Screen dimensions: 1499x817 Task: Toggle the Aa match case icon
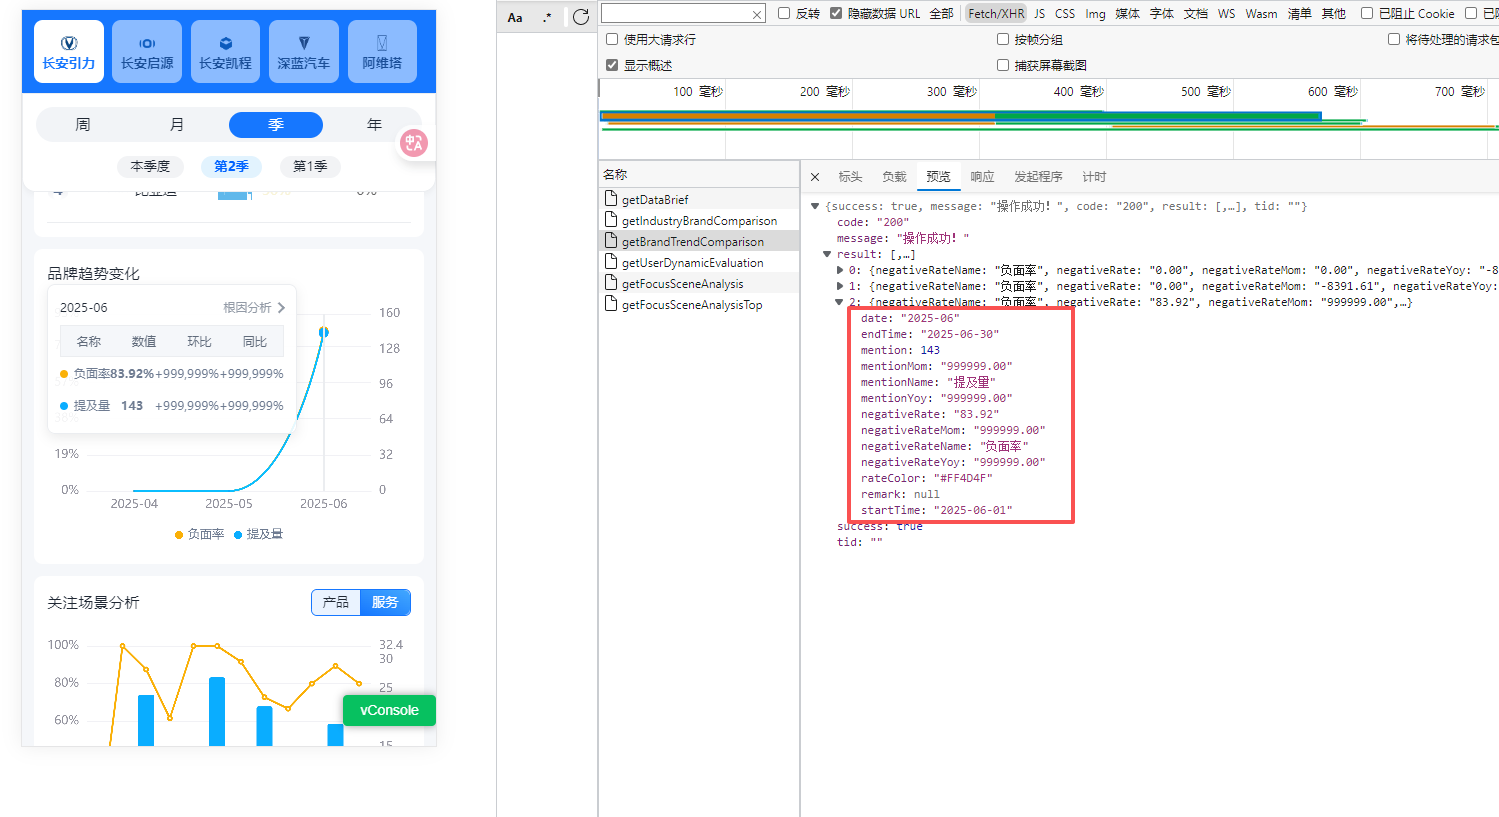pos(515,17)
